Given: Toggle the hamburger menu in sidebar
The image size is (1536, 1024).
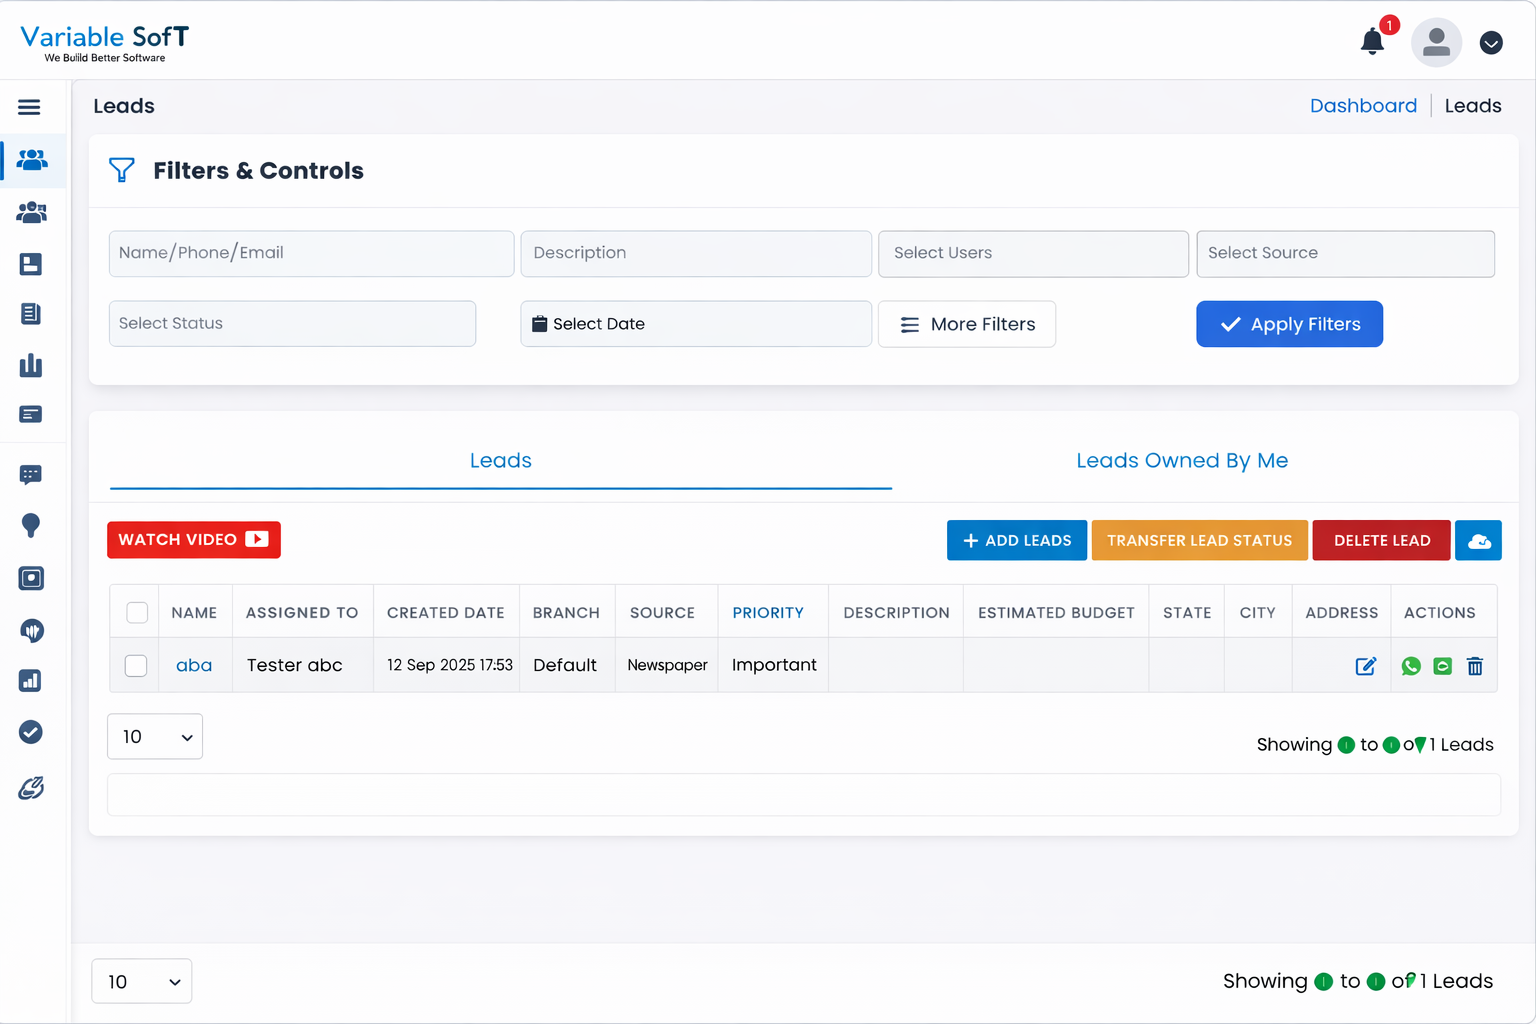Looking at the screenshot, I should [30, 107].
